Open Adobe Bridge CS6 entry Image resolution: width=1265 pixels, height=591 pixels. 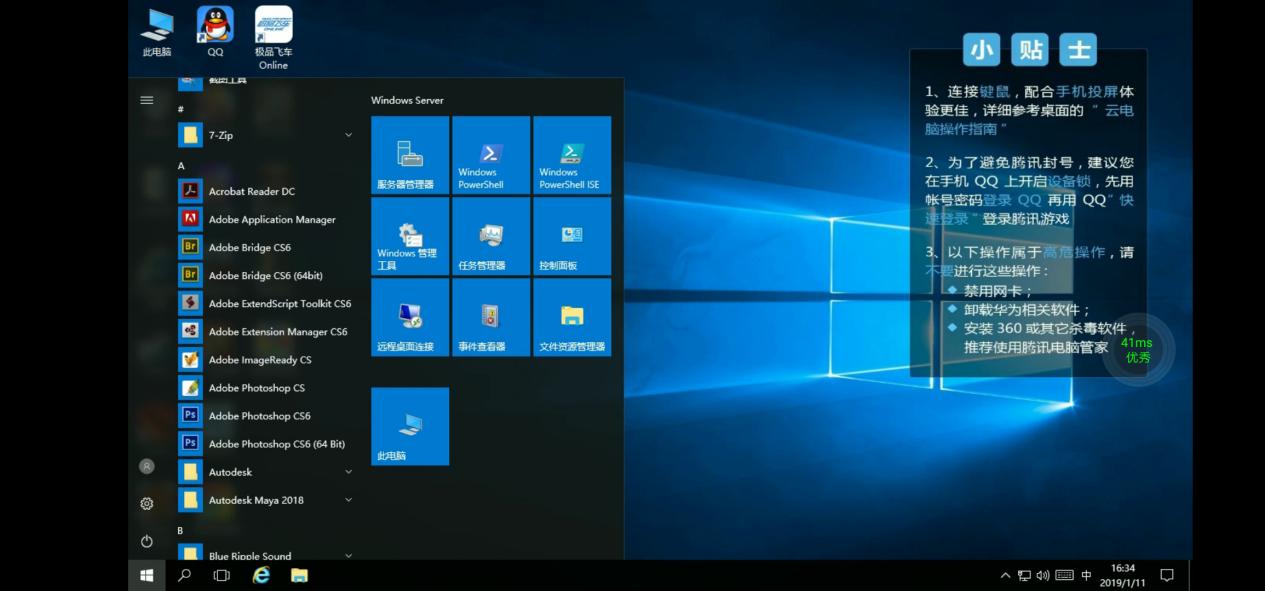click(x=266, y=247)
